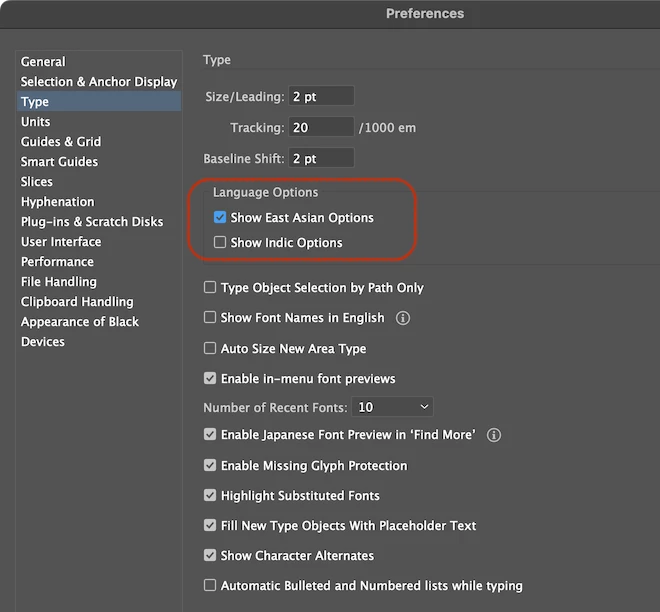Open the General preferences category
The image size is (660, 612).
43,62
